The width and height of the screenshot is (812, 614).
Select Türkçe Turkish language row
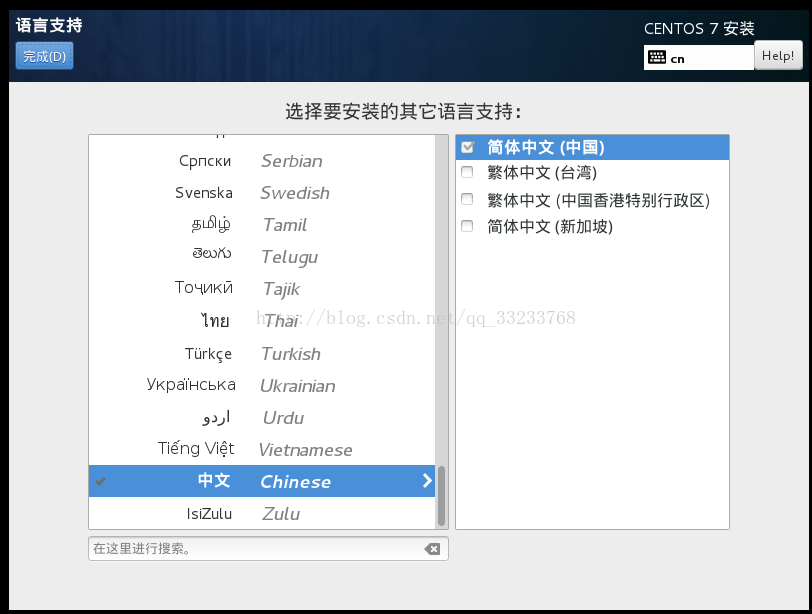262,354
